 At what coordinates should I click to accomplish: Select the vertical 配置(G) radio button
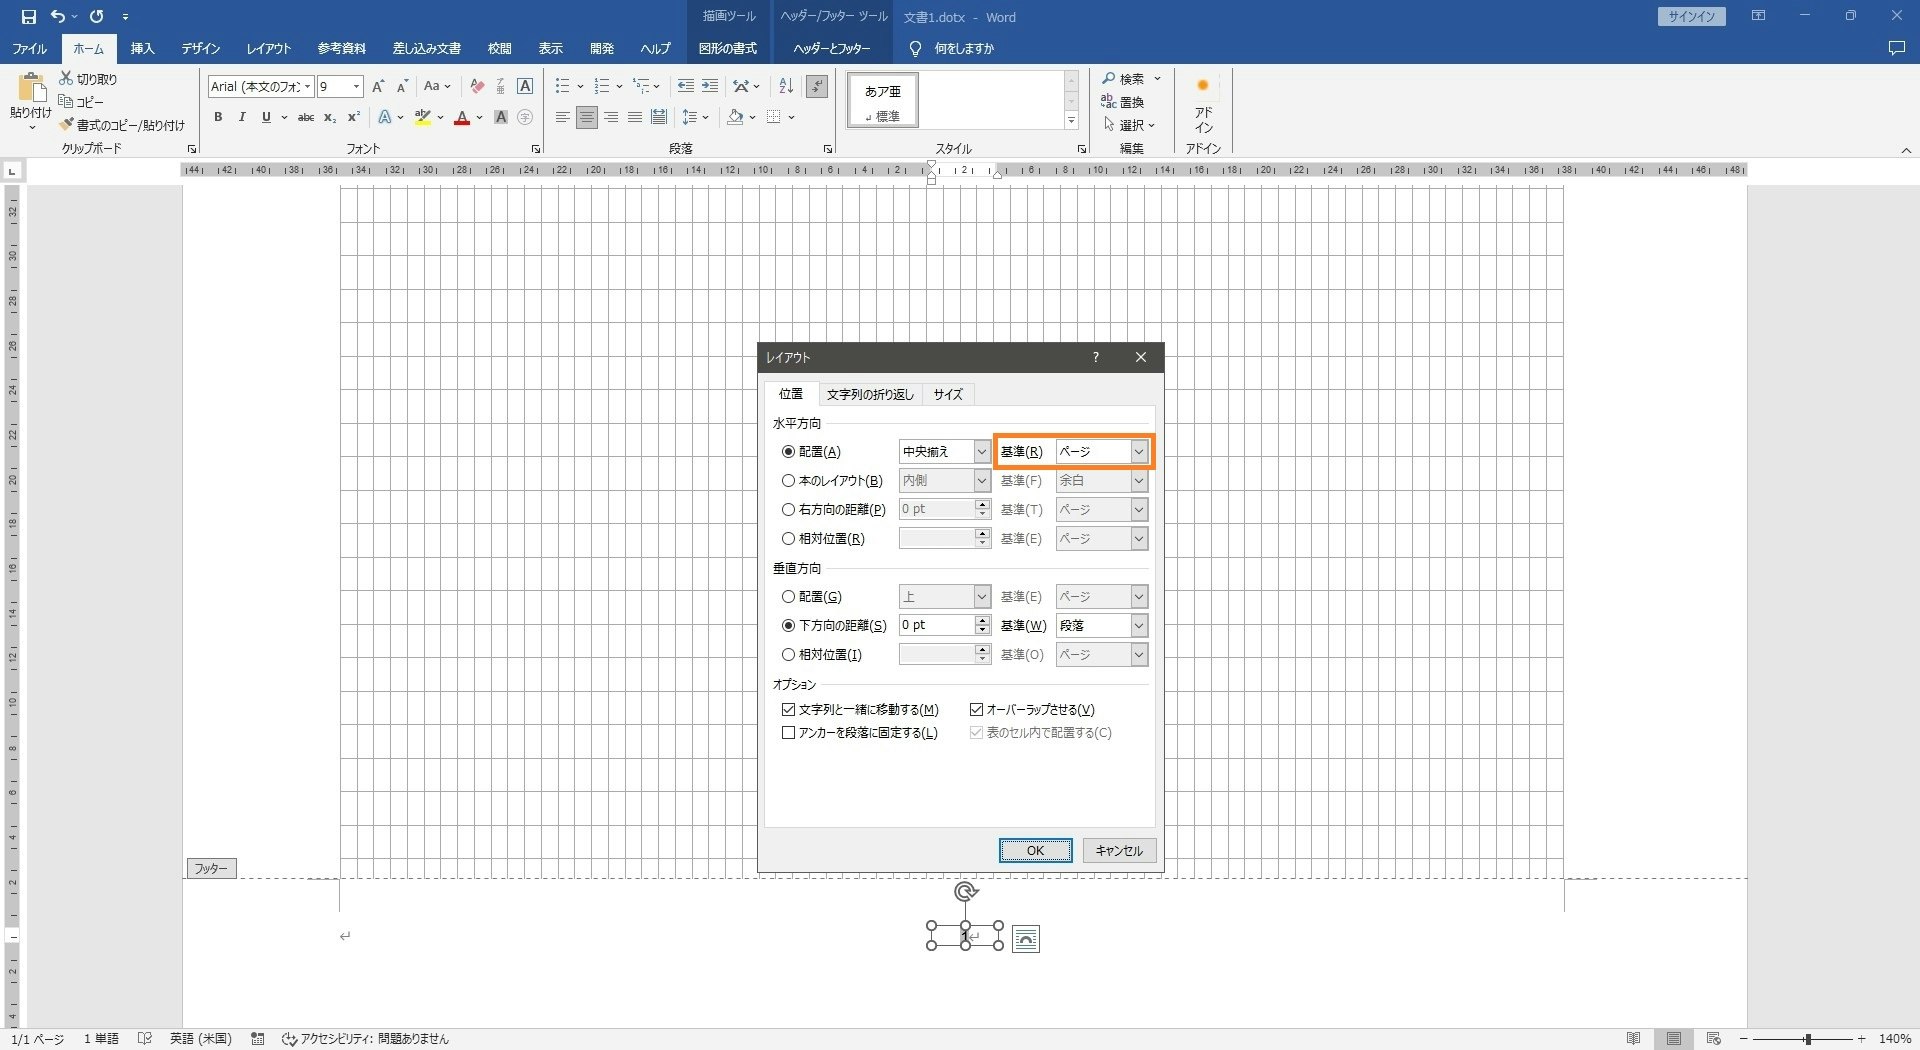pyautogui.click(x=788, y=597)
